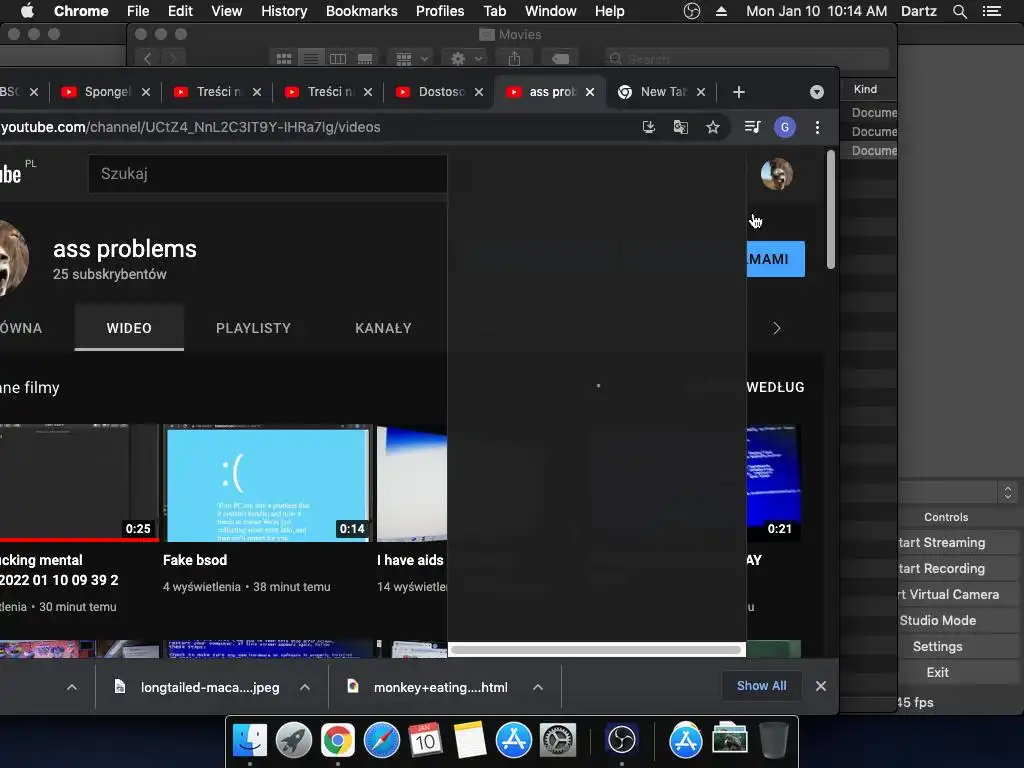
Task: Switch to the Dostoso tab
Action: [441, 92]
